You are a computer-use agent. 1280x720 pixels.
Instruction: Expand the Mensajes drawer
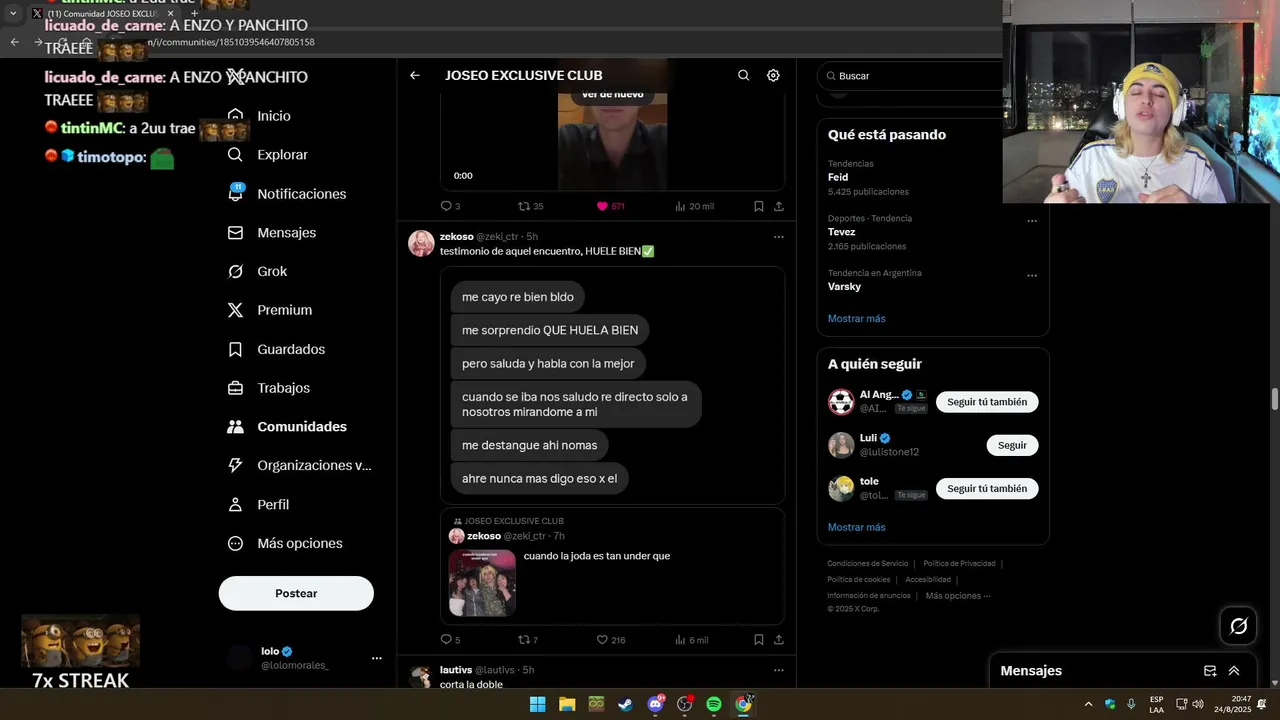pyautogui.click(x=1234, y=671)
